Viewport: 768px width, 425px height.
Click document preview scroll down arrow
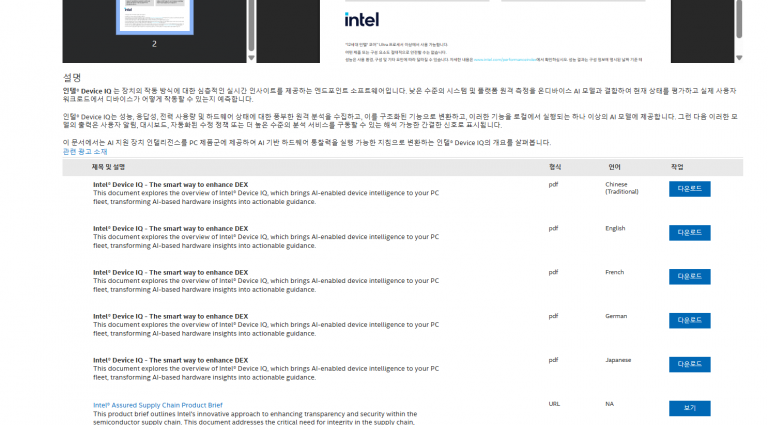coord(739,58)
